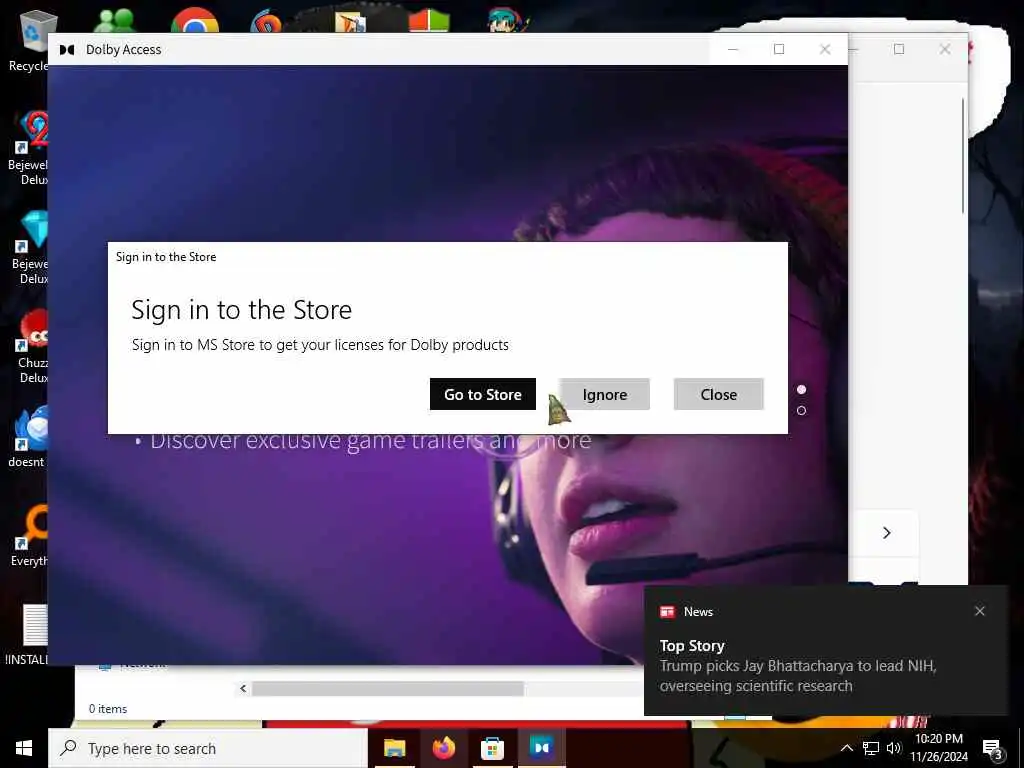Open Microsoft Store from the taskbar

click(x=492, y=748)
